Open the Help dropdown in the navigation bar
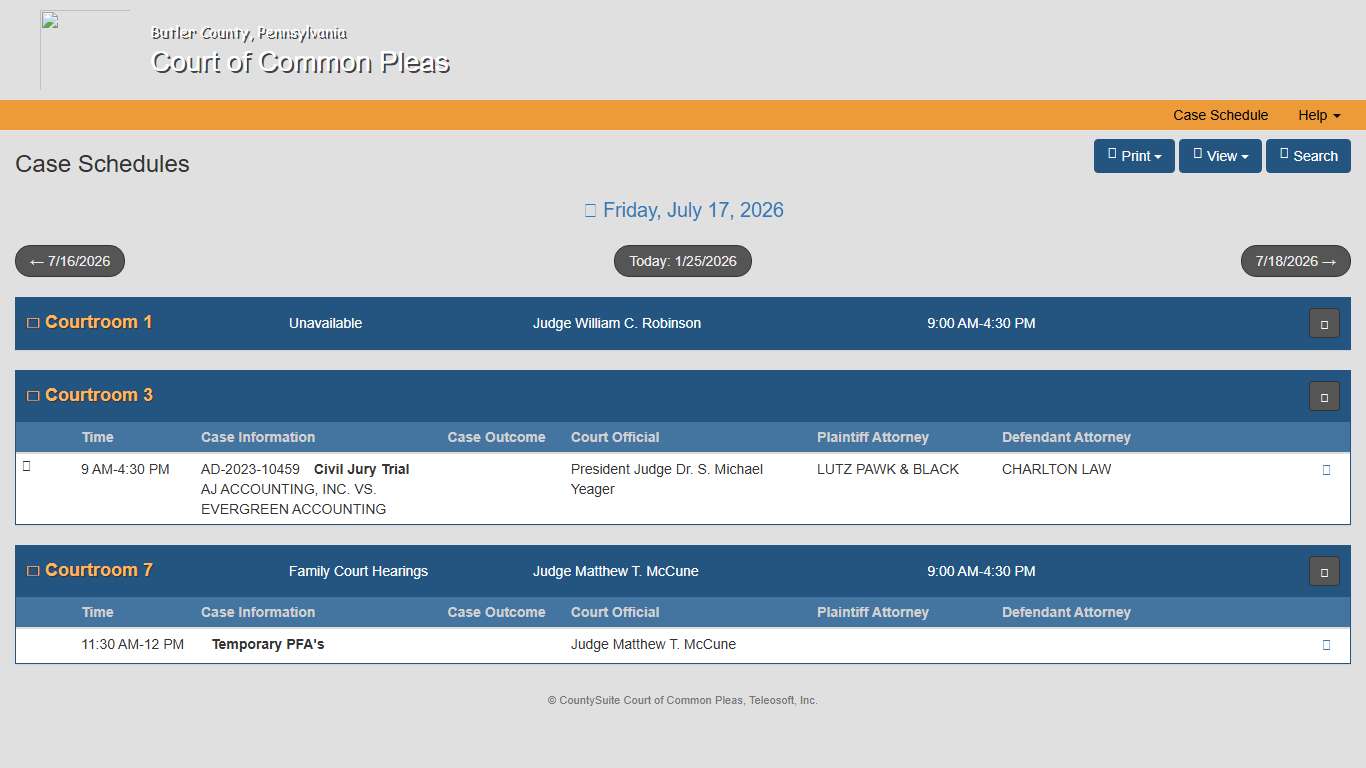 click(x=1318, y=115)
